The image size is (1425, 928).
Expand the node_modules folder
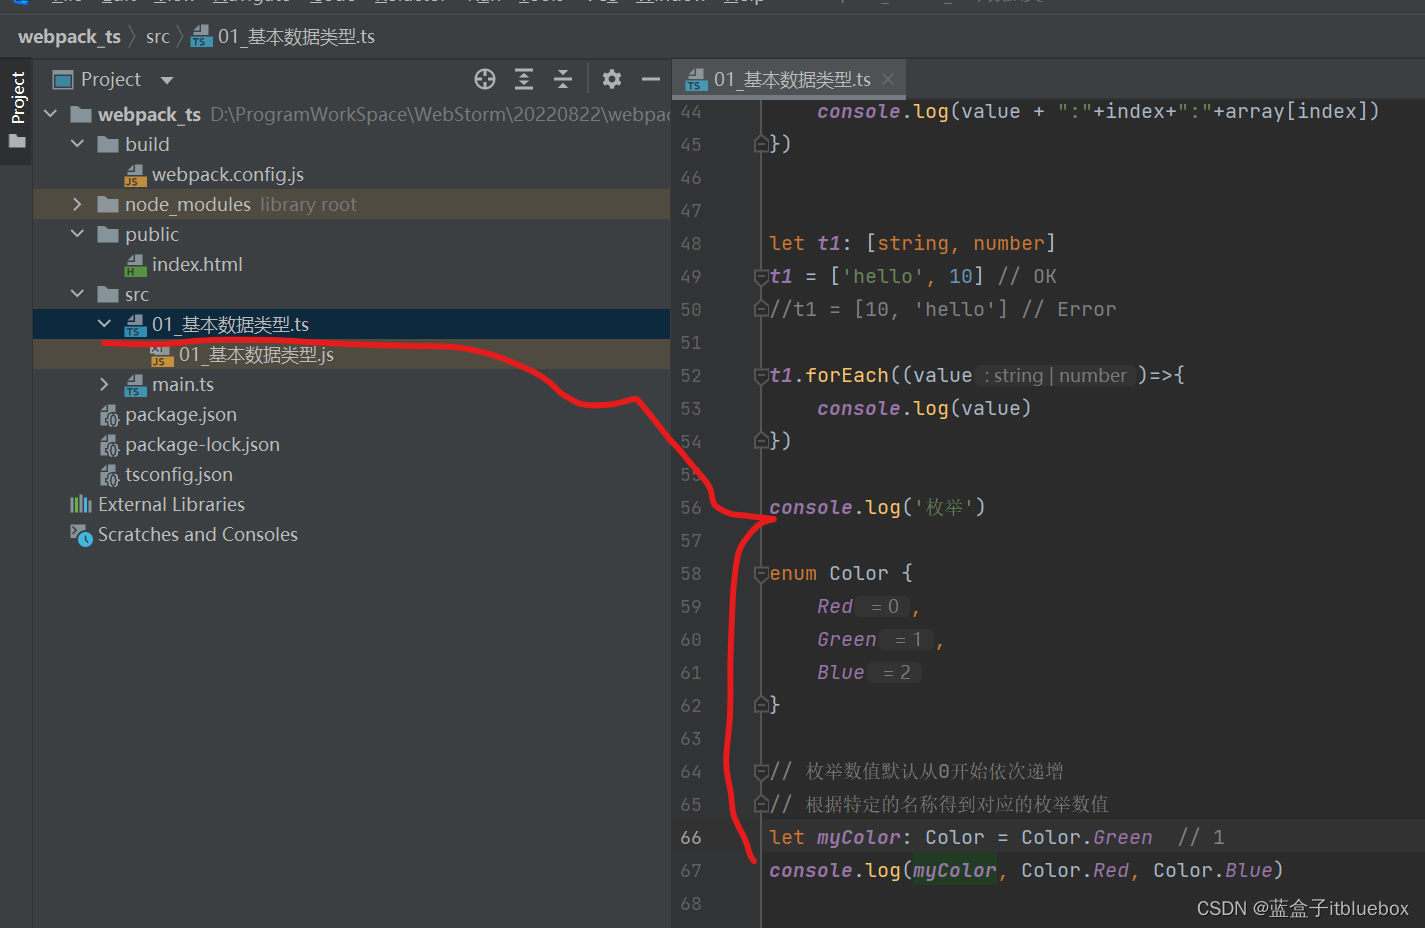coord(78,204)
